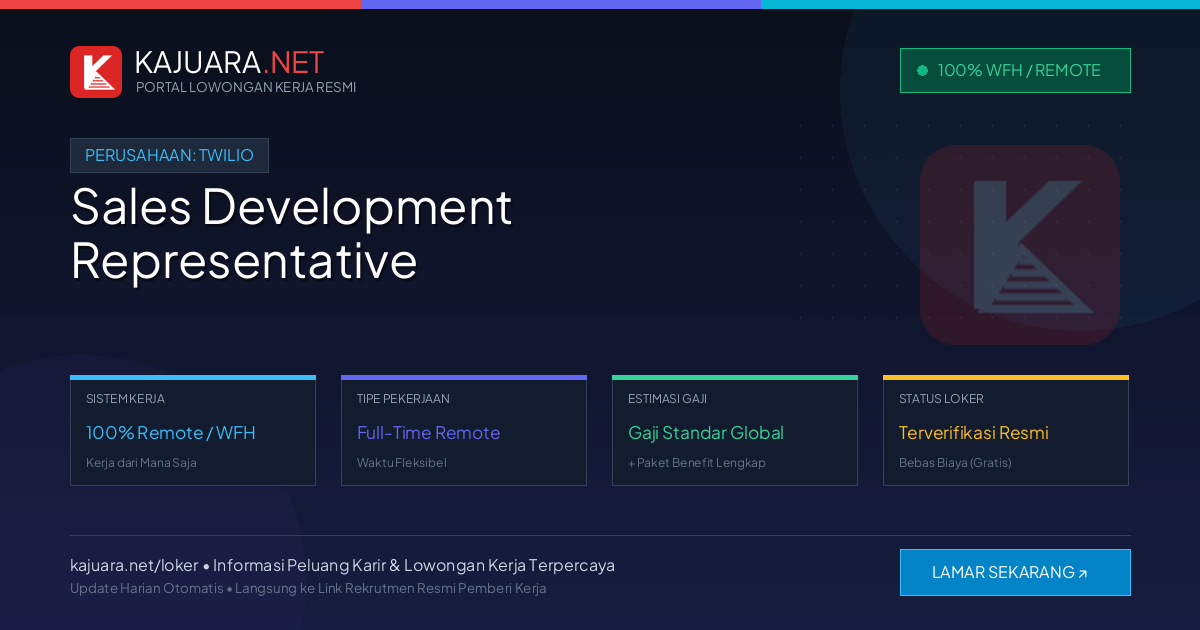
Task: Click the LAMAR SEKARANG button
Action: click(x=1015, y=572)
